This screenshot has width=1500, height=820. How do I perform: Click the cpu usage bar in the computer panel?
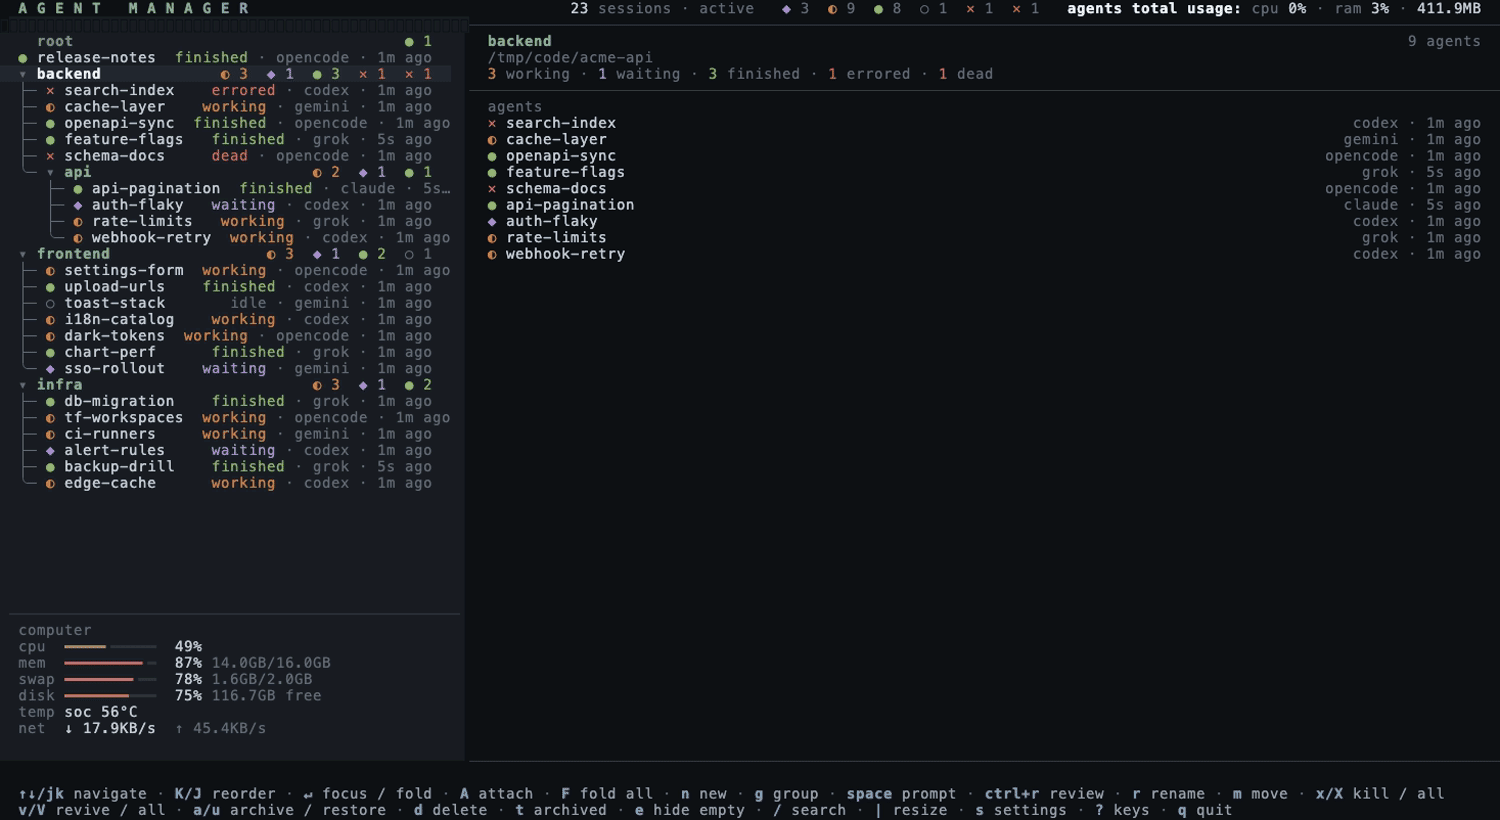[x=110, y=647]
